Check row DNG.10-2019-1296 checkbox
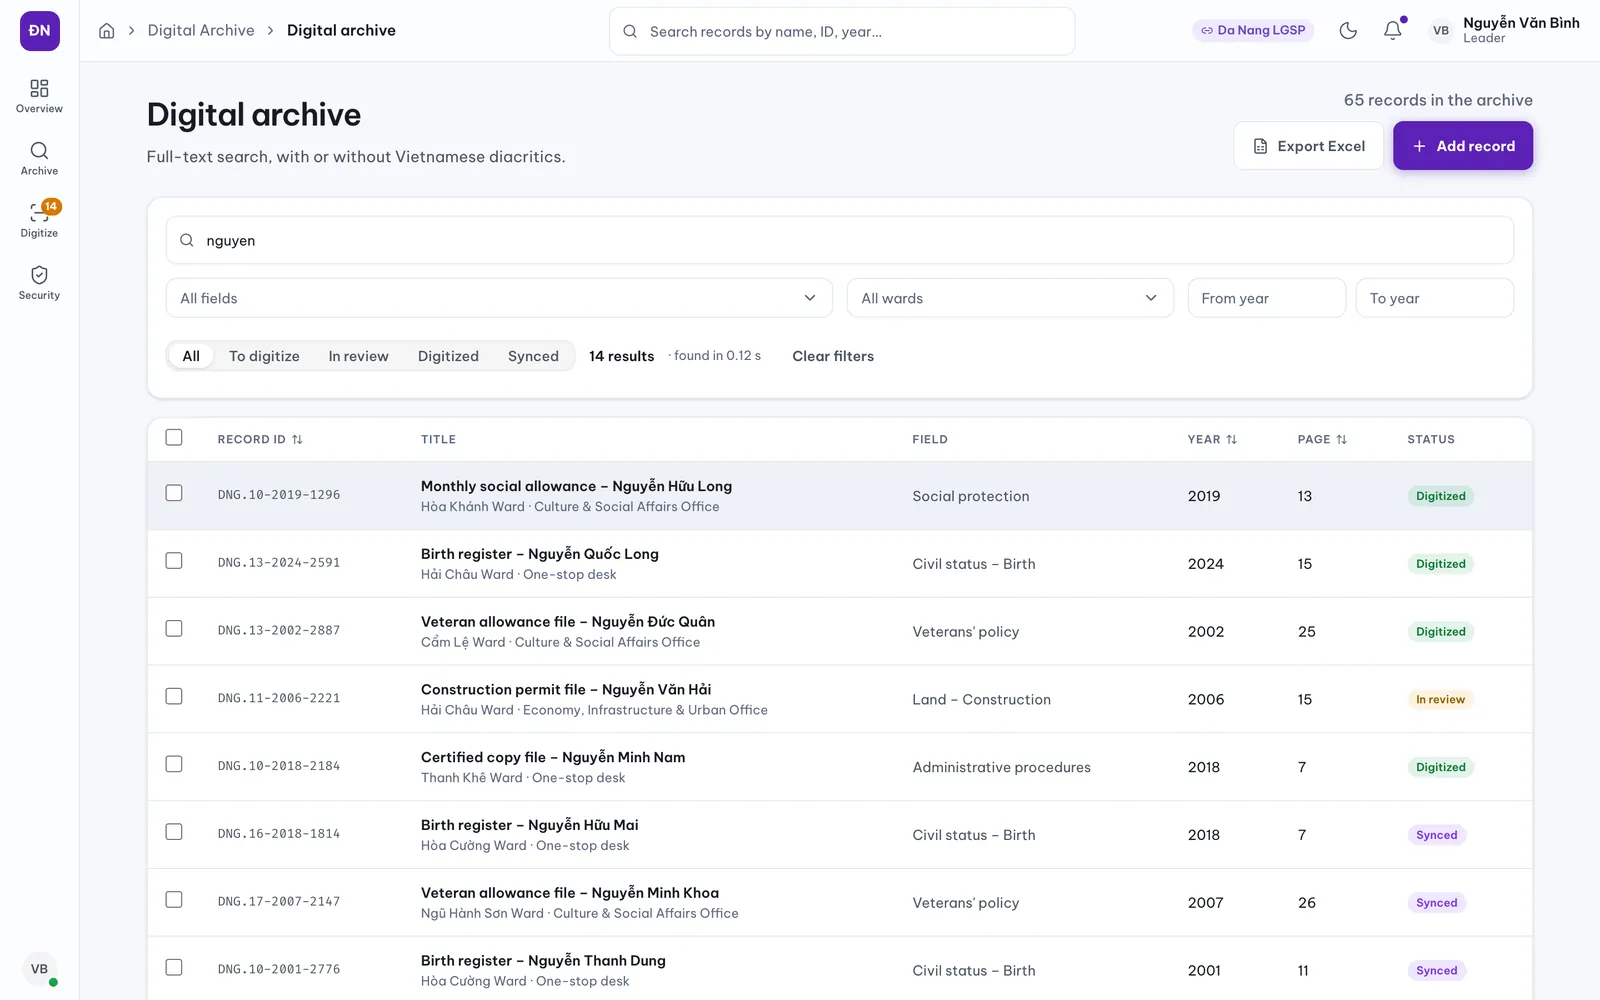The height and width of the screenshot is (1000, 1600). coord(174,494)
